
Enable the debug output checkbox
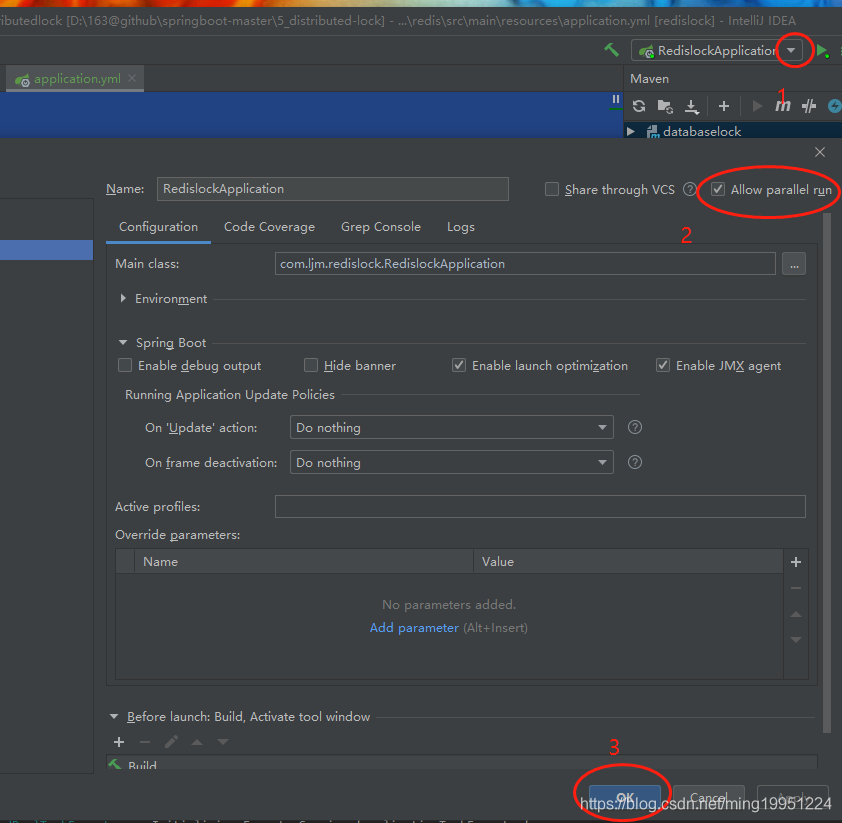point(125,366)
